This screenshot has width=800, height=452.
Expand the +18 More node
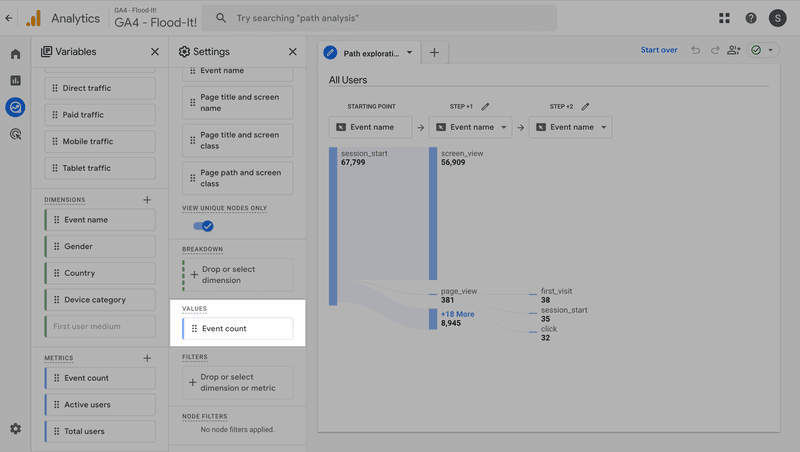tap(458, 314)
